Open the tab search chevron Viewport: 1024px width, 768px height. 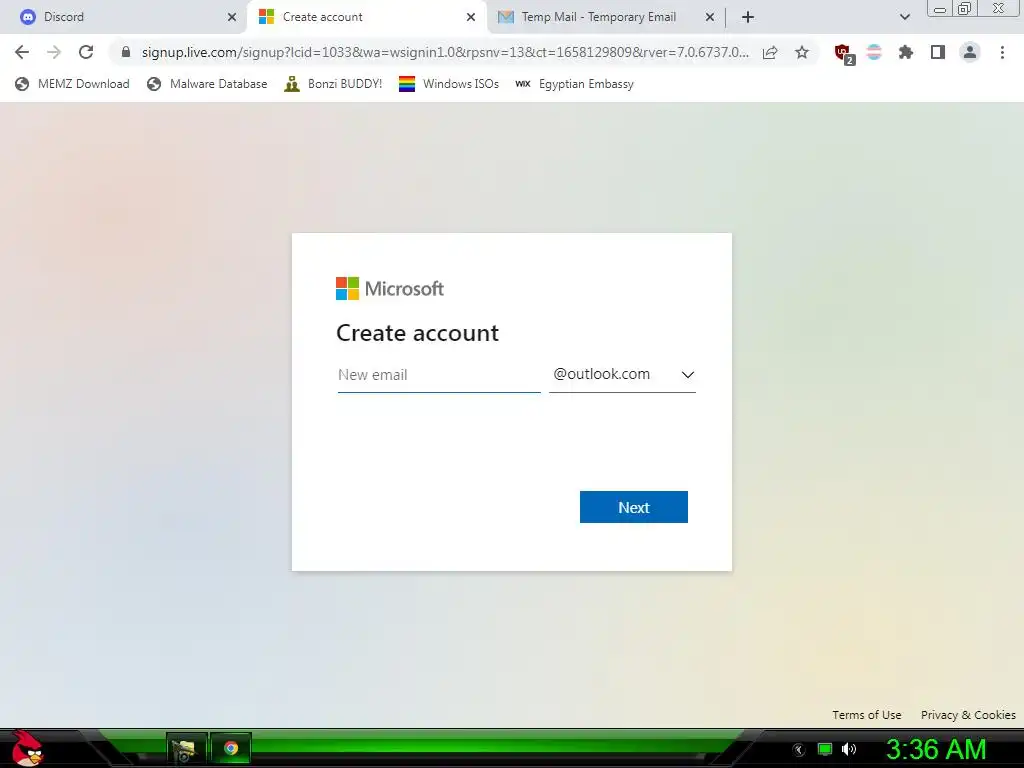[x=904, y=17]
